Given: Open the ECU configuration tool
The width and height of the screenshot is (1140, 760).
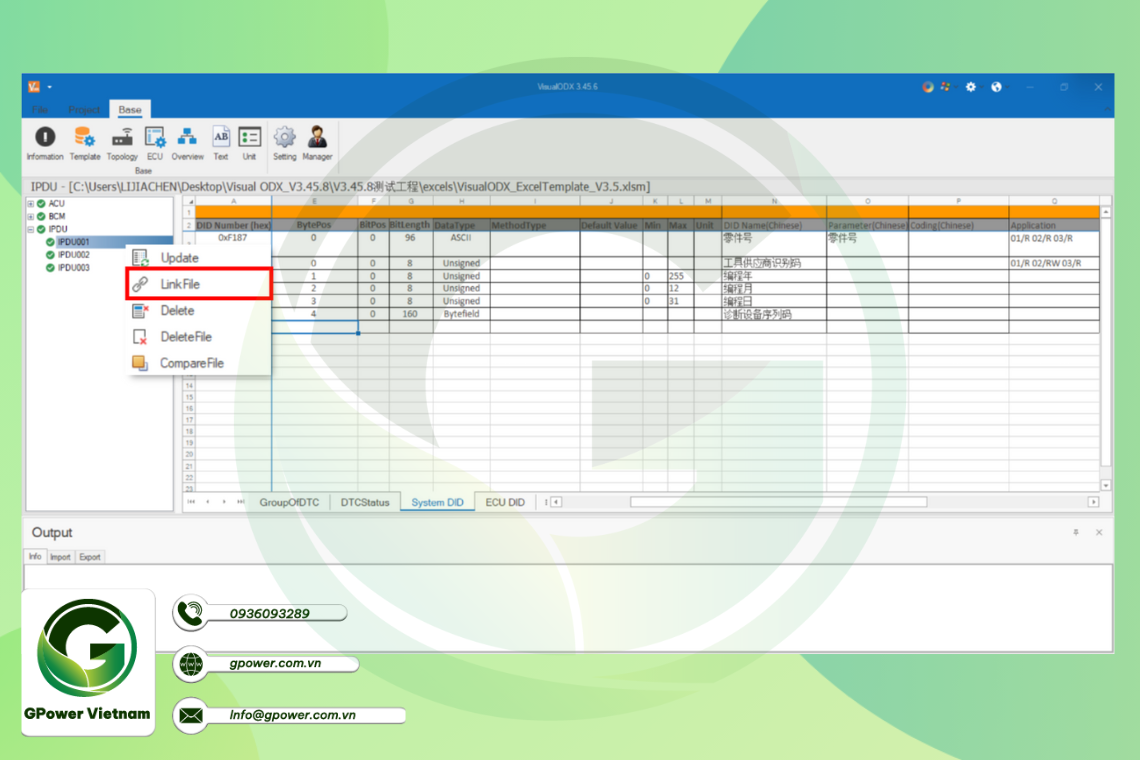Looking at the screenshot, I should pos(155,143).
